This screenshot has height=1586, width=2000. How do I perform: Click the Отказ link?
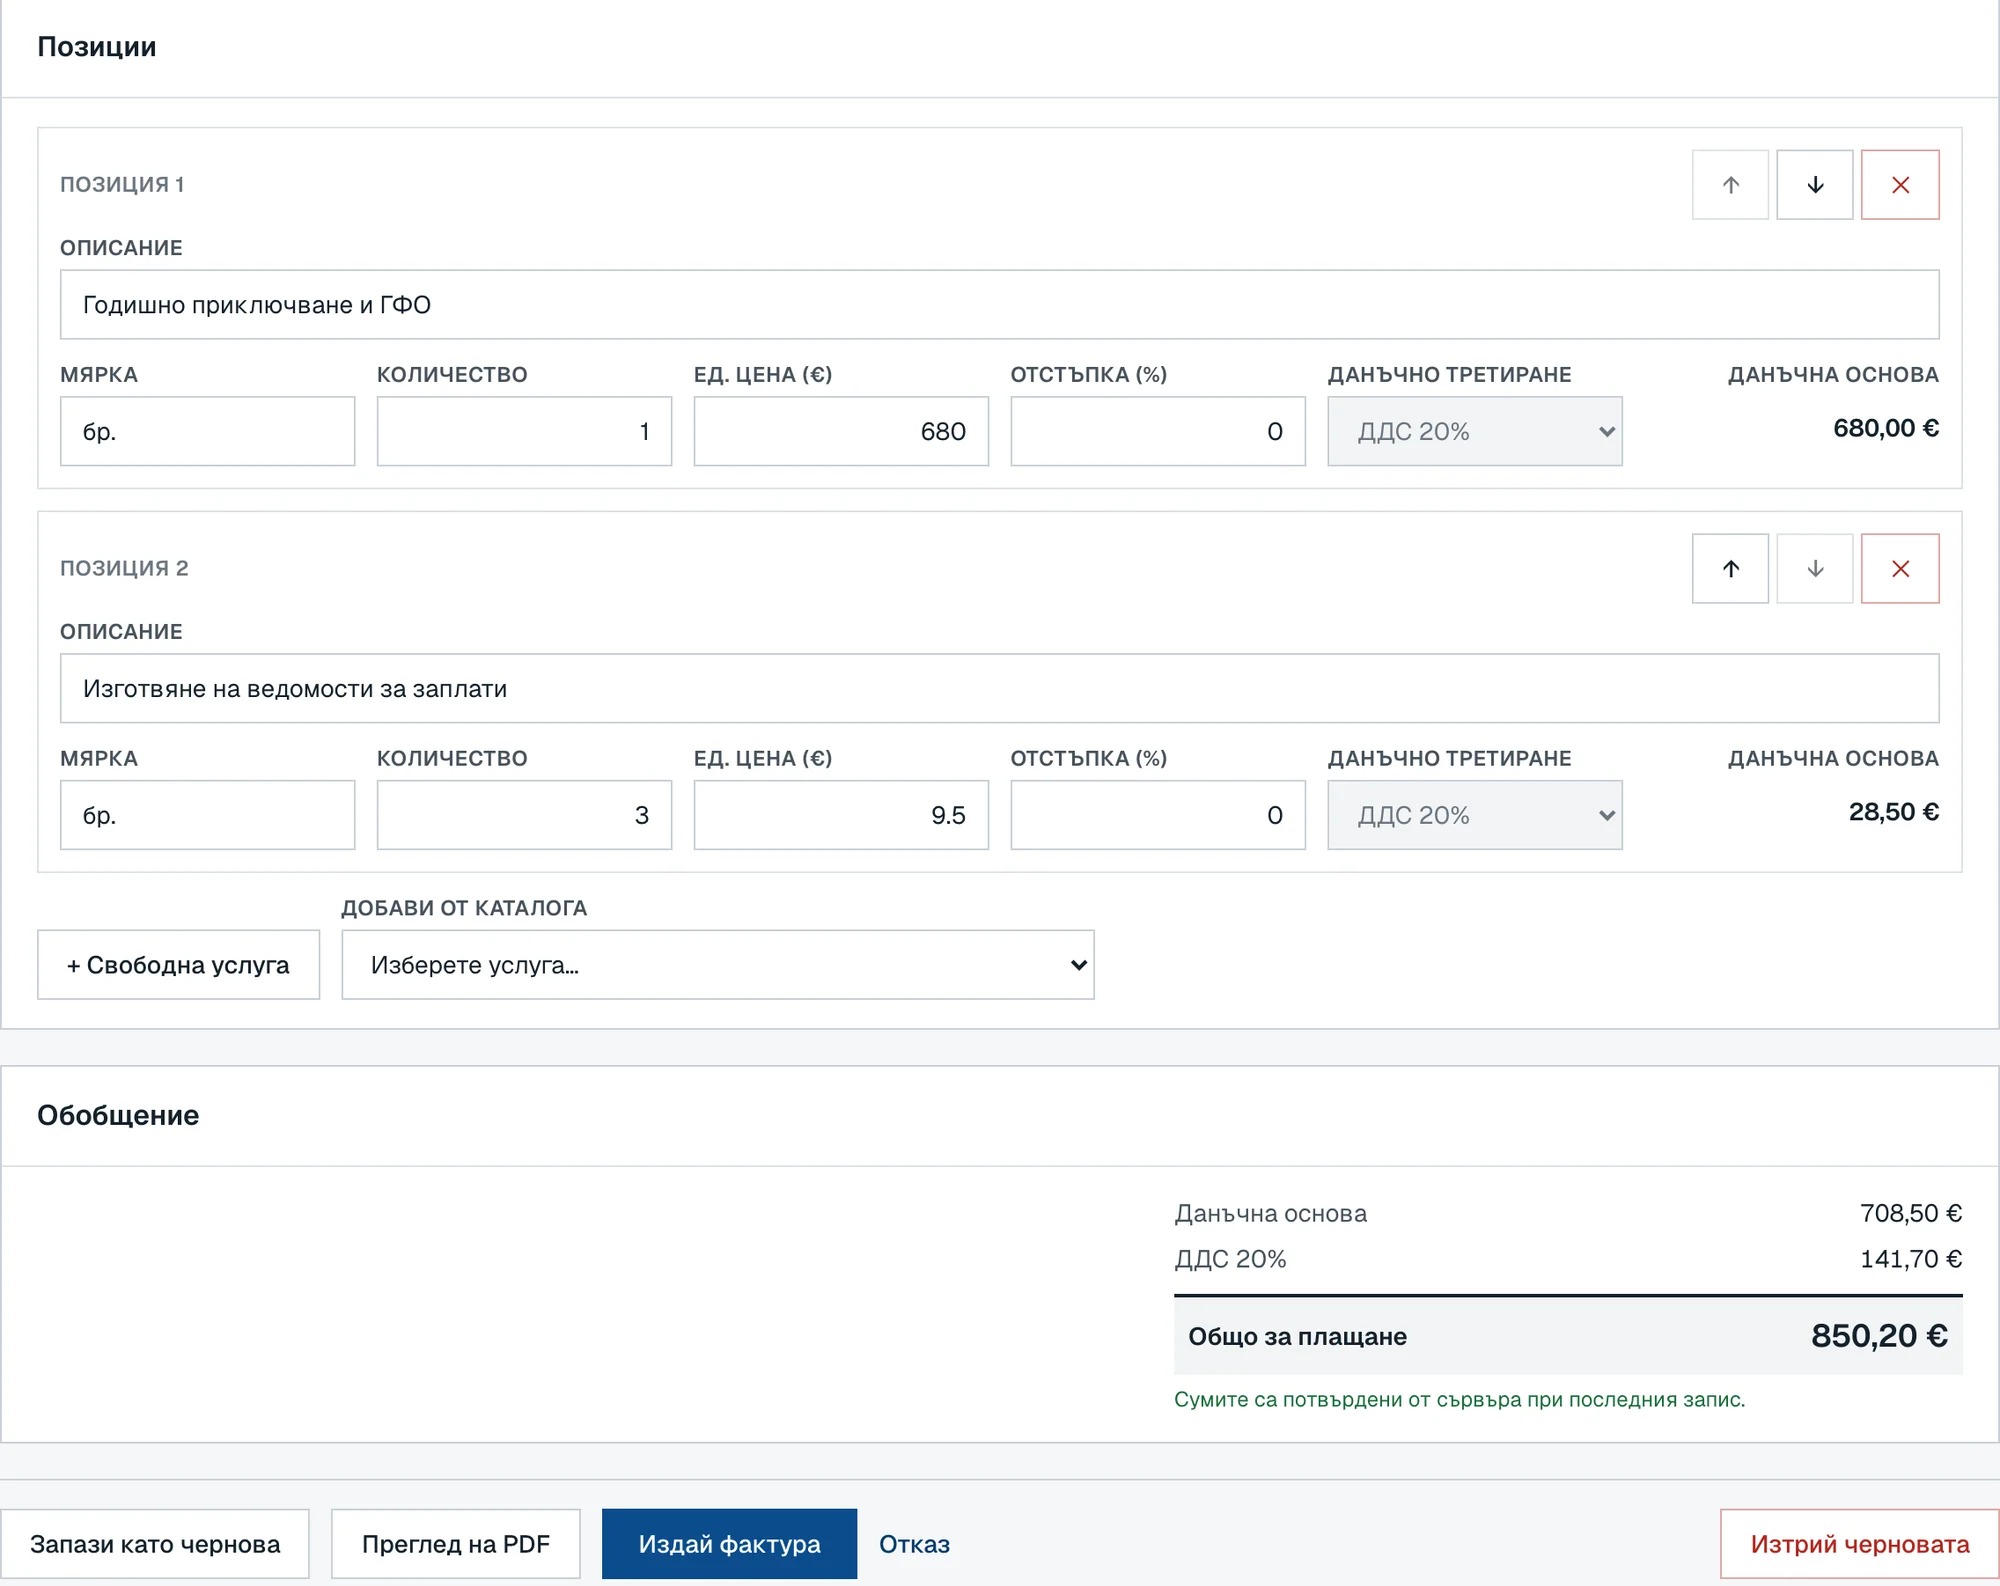click(914, 1544)
